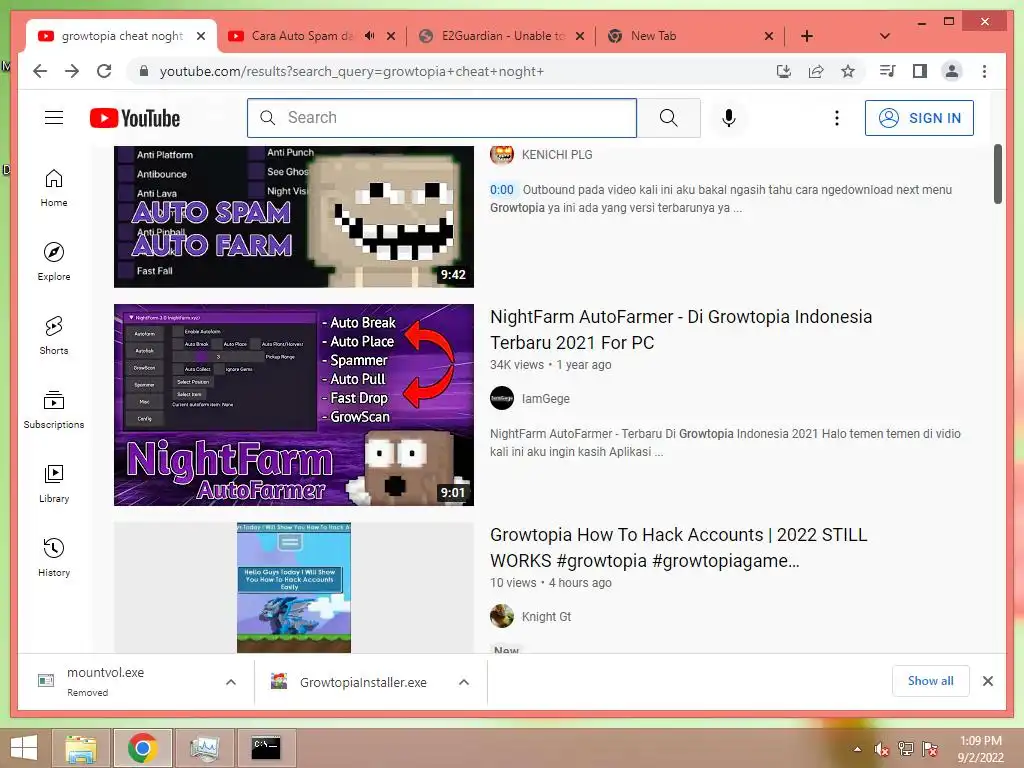Open Explore in sidebar

click(x=54, y=262)
